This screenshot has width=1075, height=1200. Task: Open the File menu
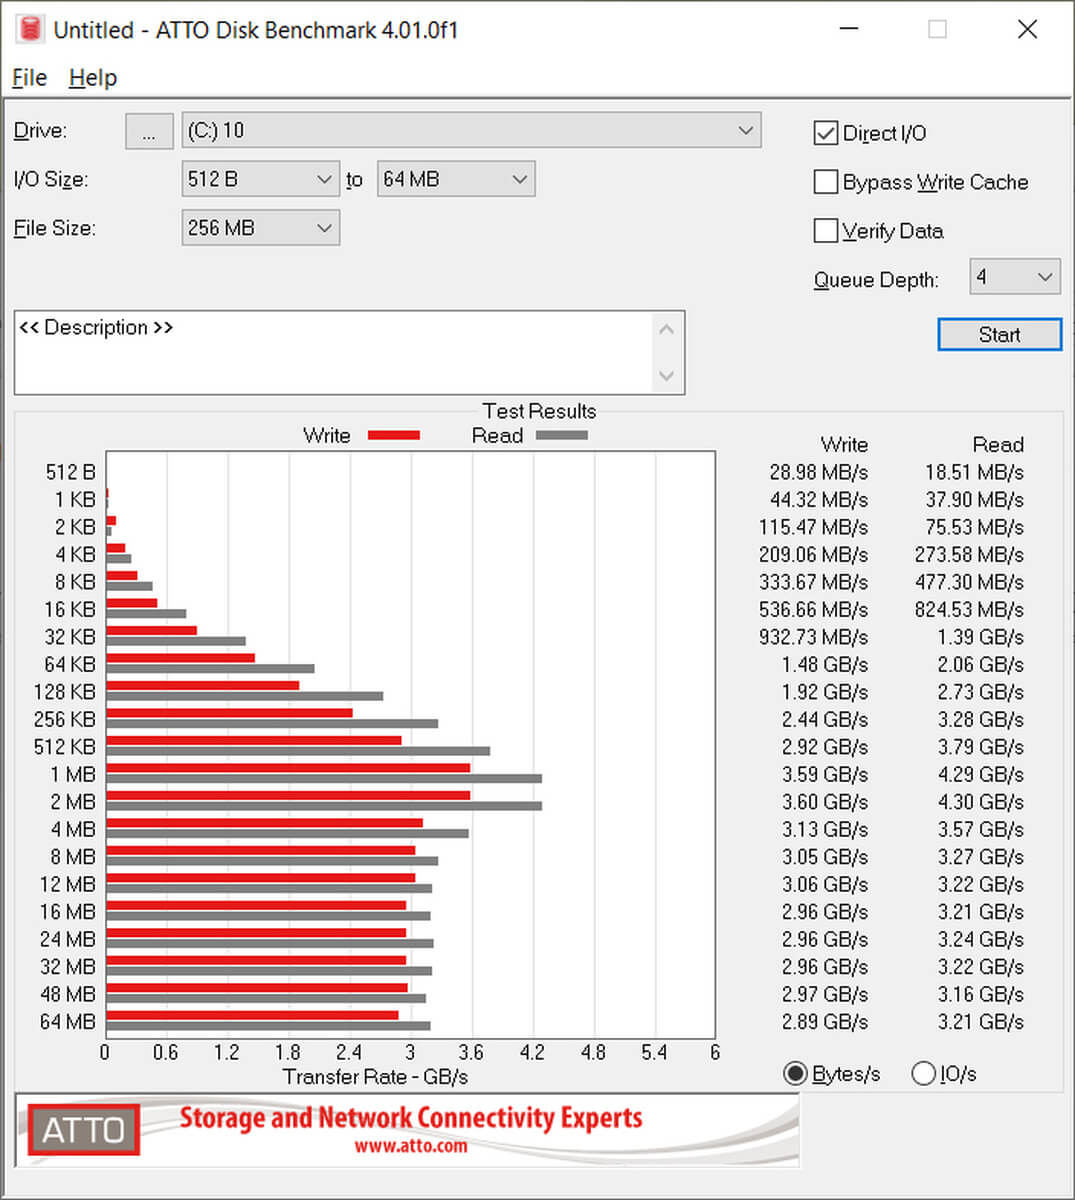pos(29,78)
